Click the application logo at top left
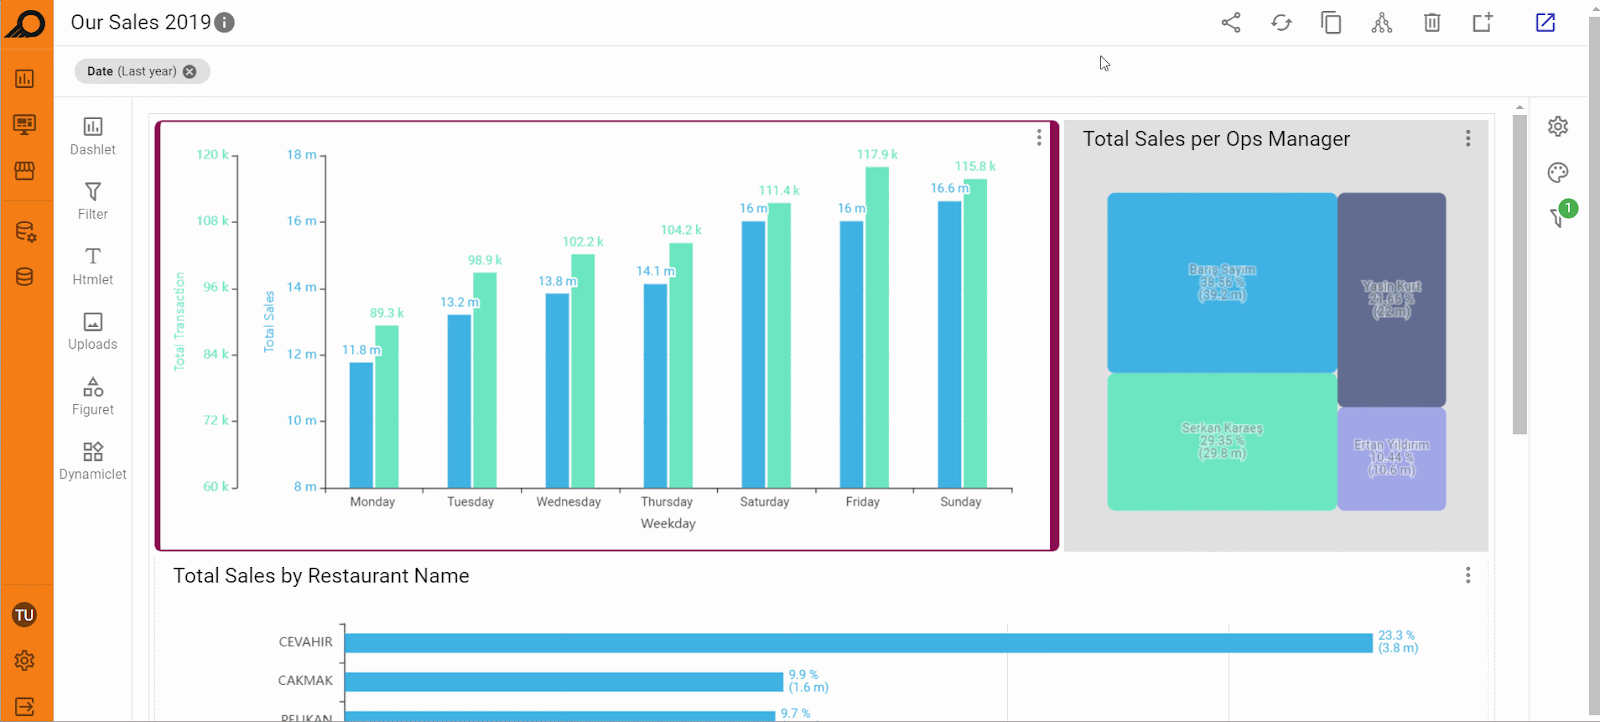1600x722 pixels. pos(26,23)
